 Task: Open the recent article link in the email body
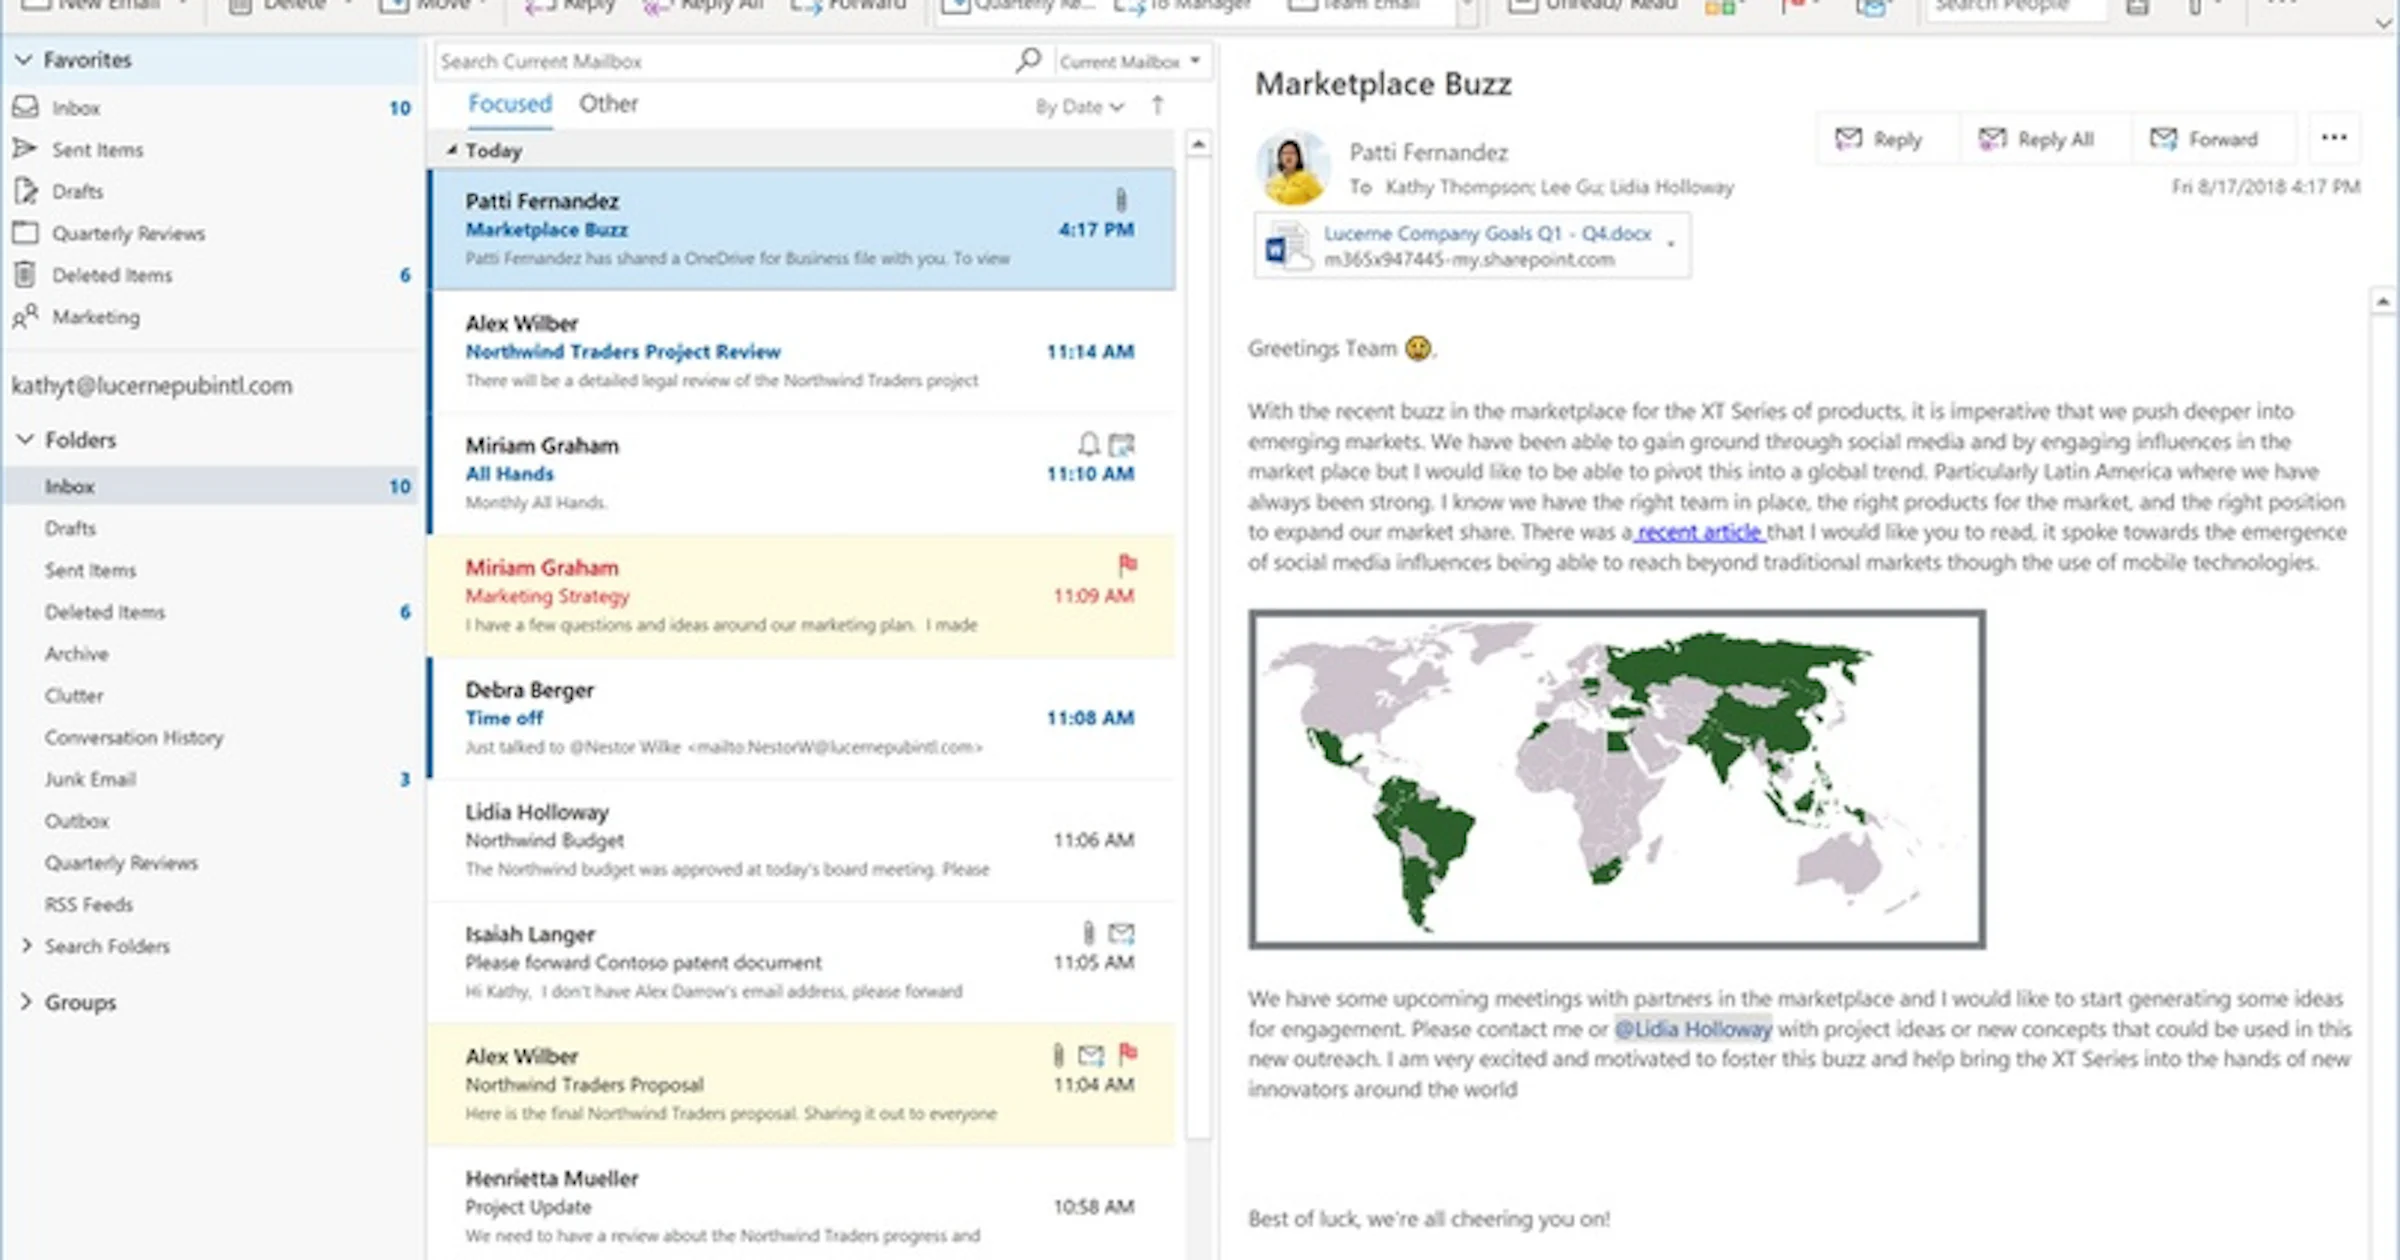(x=1700, y=532)
